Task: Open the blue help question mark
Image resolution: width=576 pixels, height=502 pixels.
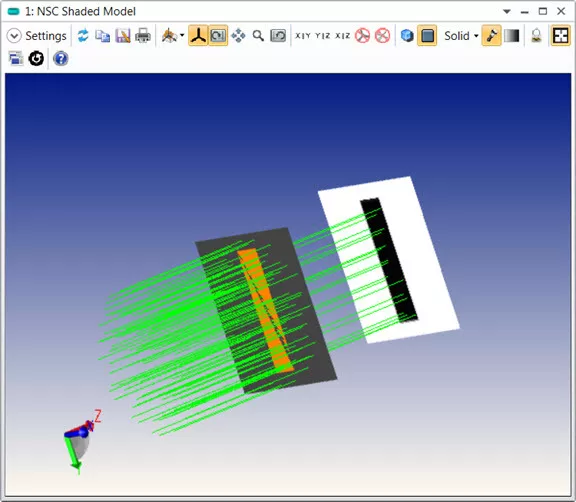Action: pos(61,58)
